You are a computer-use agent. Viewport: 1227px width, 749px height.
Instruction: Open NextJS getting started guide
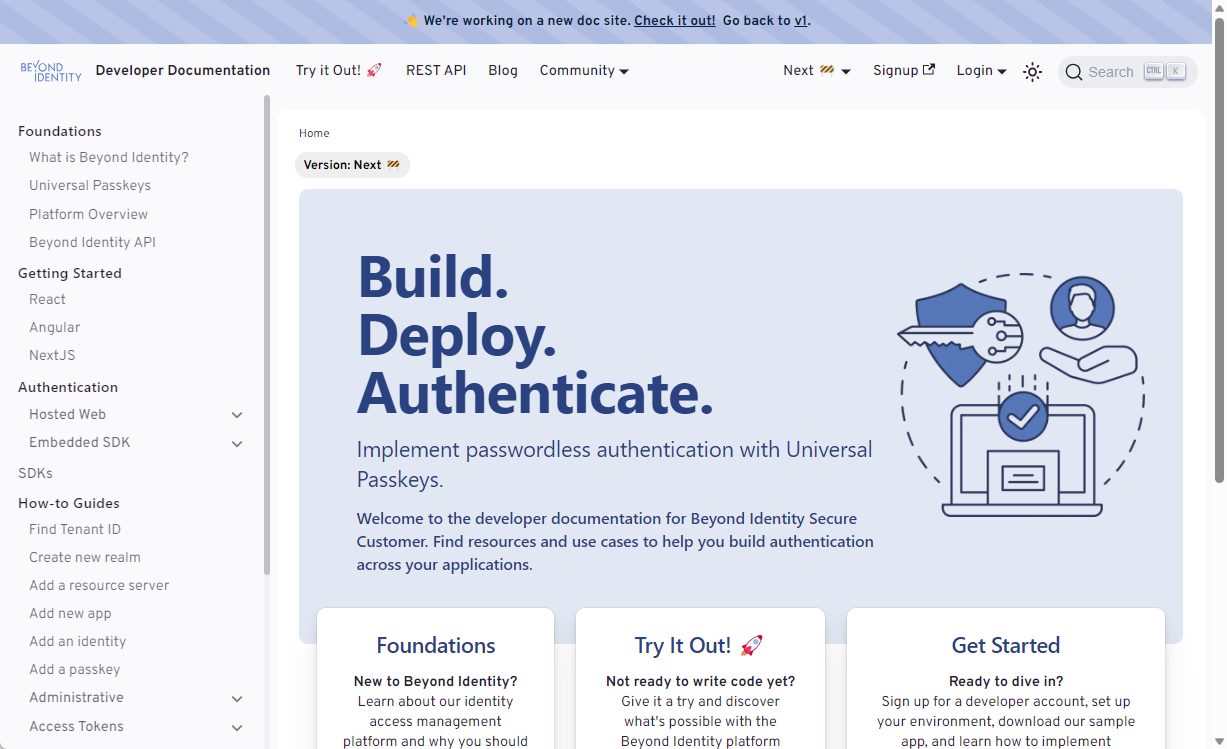[x=52, y=355]
